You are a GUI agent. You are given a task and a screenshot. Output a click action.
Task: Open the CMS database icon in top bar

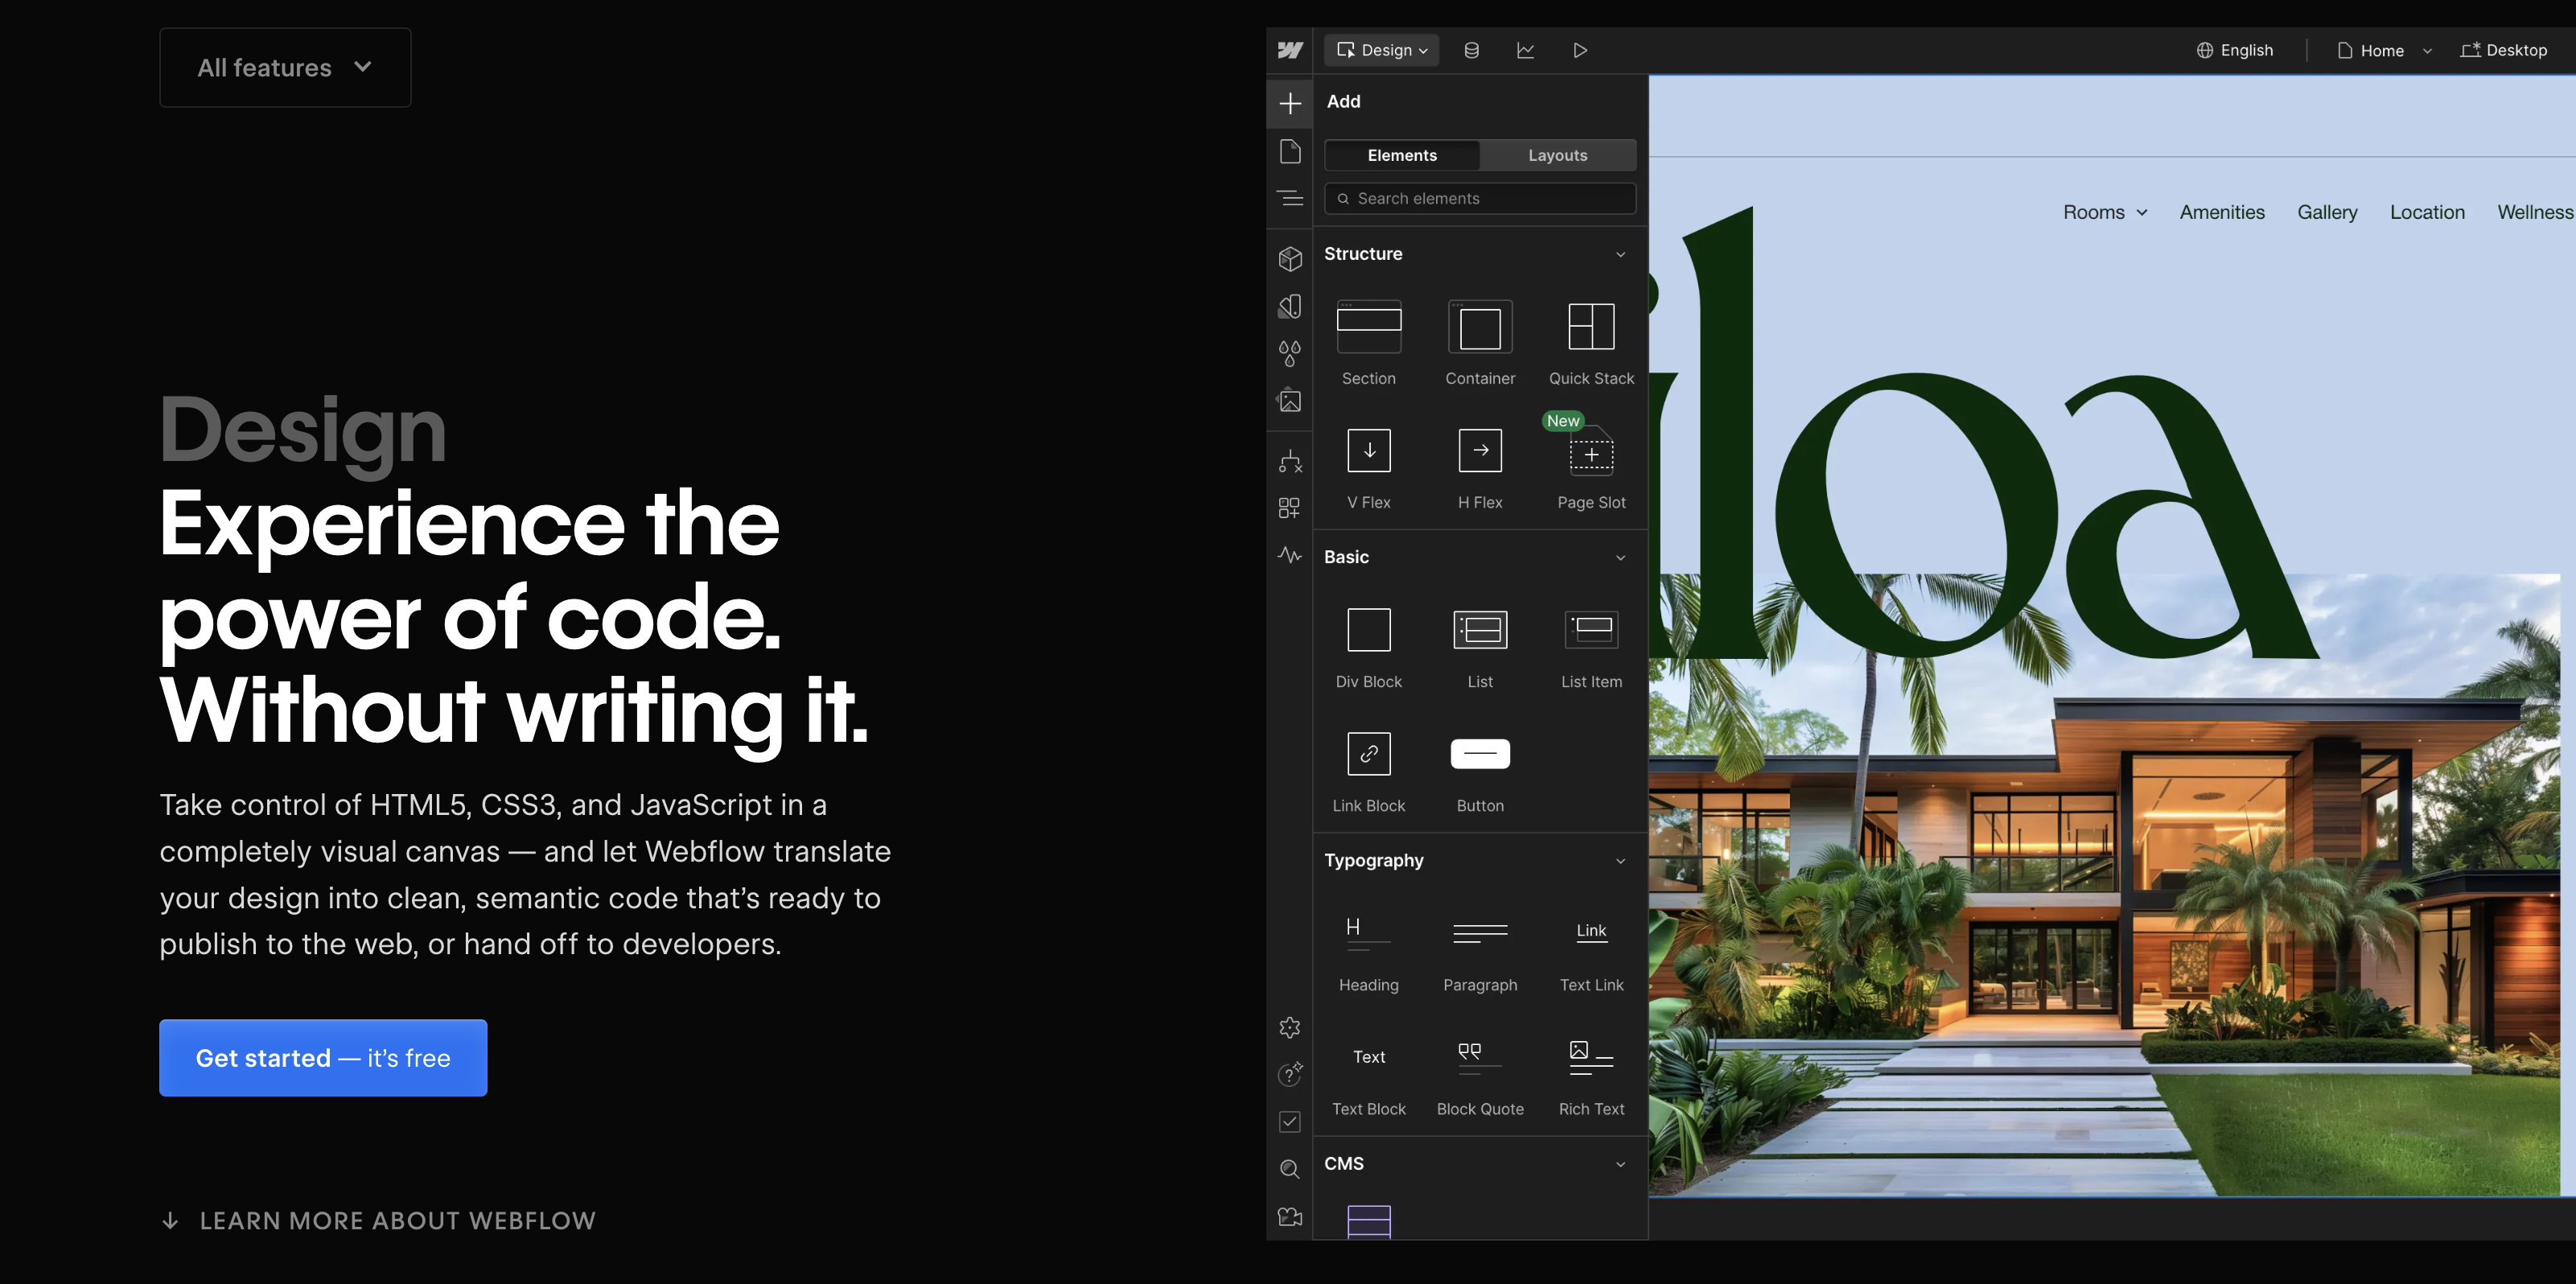point(1471,50)
